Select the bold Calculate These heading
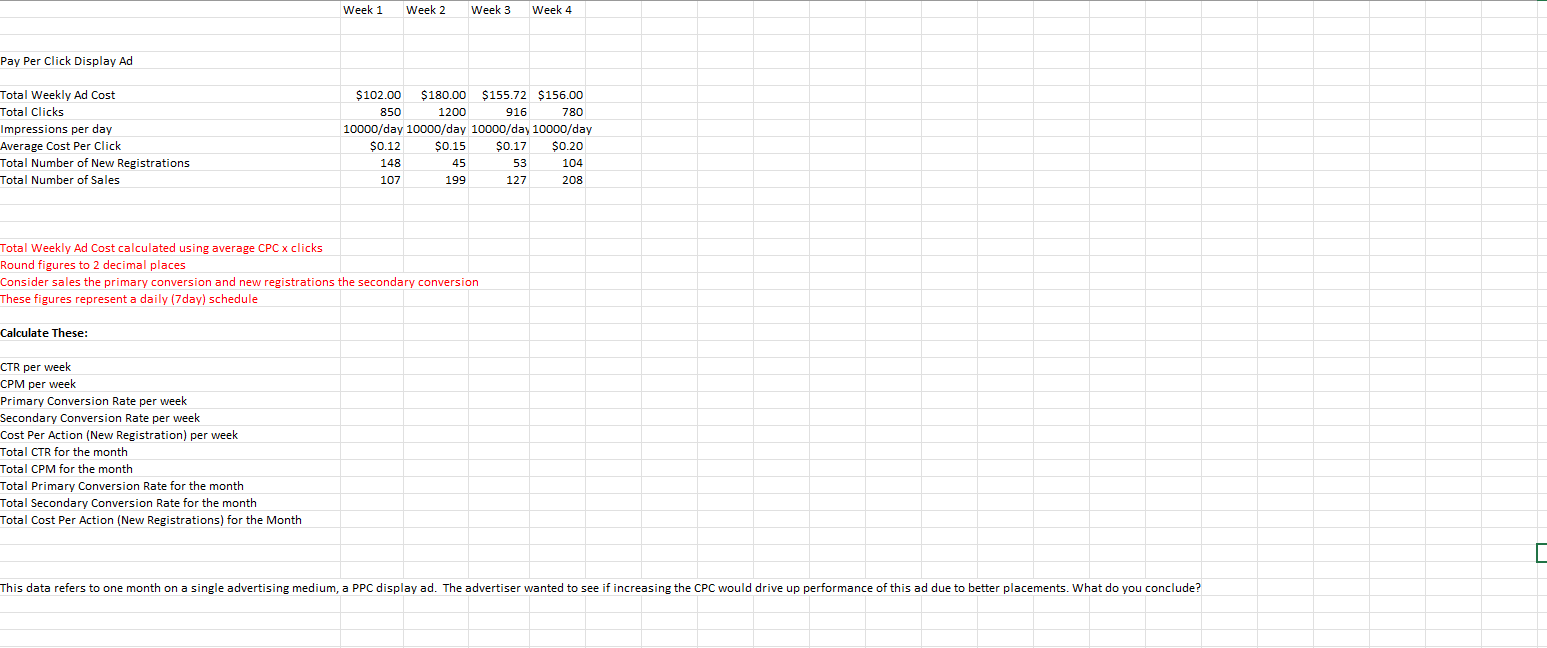This screenshot has width=1547, height=648. click(x=44, y=333)
